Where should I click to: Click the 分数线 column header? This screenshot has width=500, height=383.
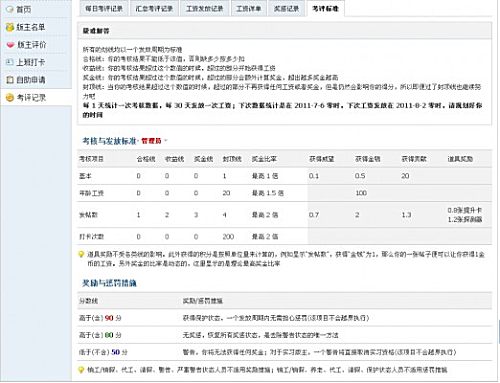tap(88, 301)
